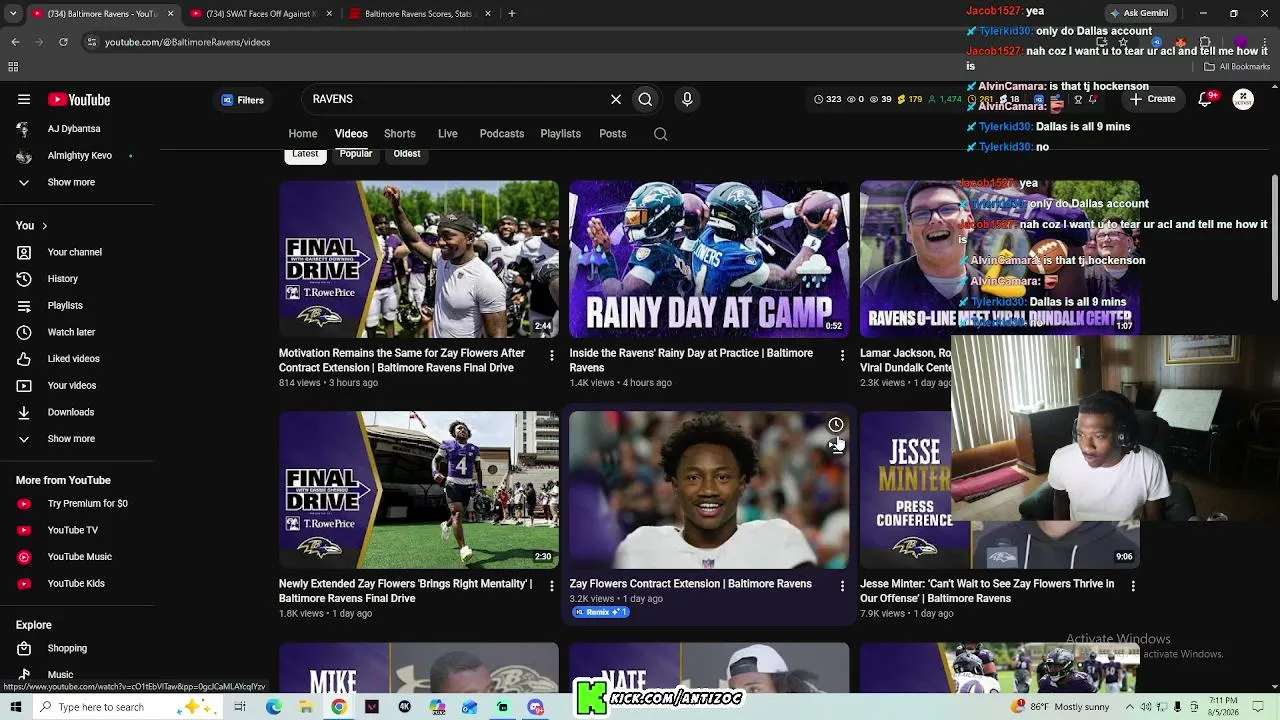Open options for Zay Flowers Contract Extension video
Viewport: 1280px width, 720px height.
coord(842,586)
